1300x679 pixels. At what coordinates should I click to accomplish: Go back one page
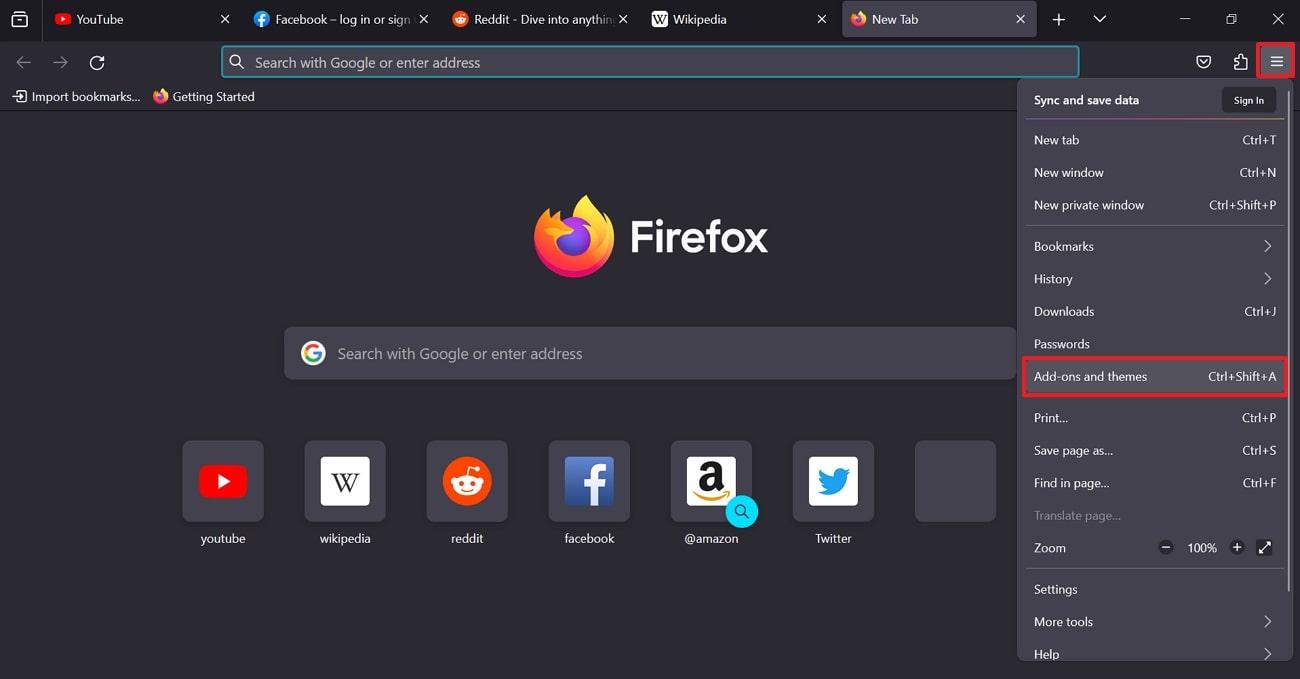tap(24, 62)
